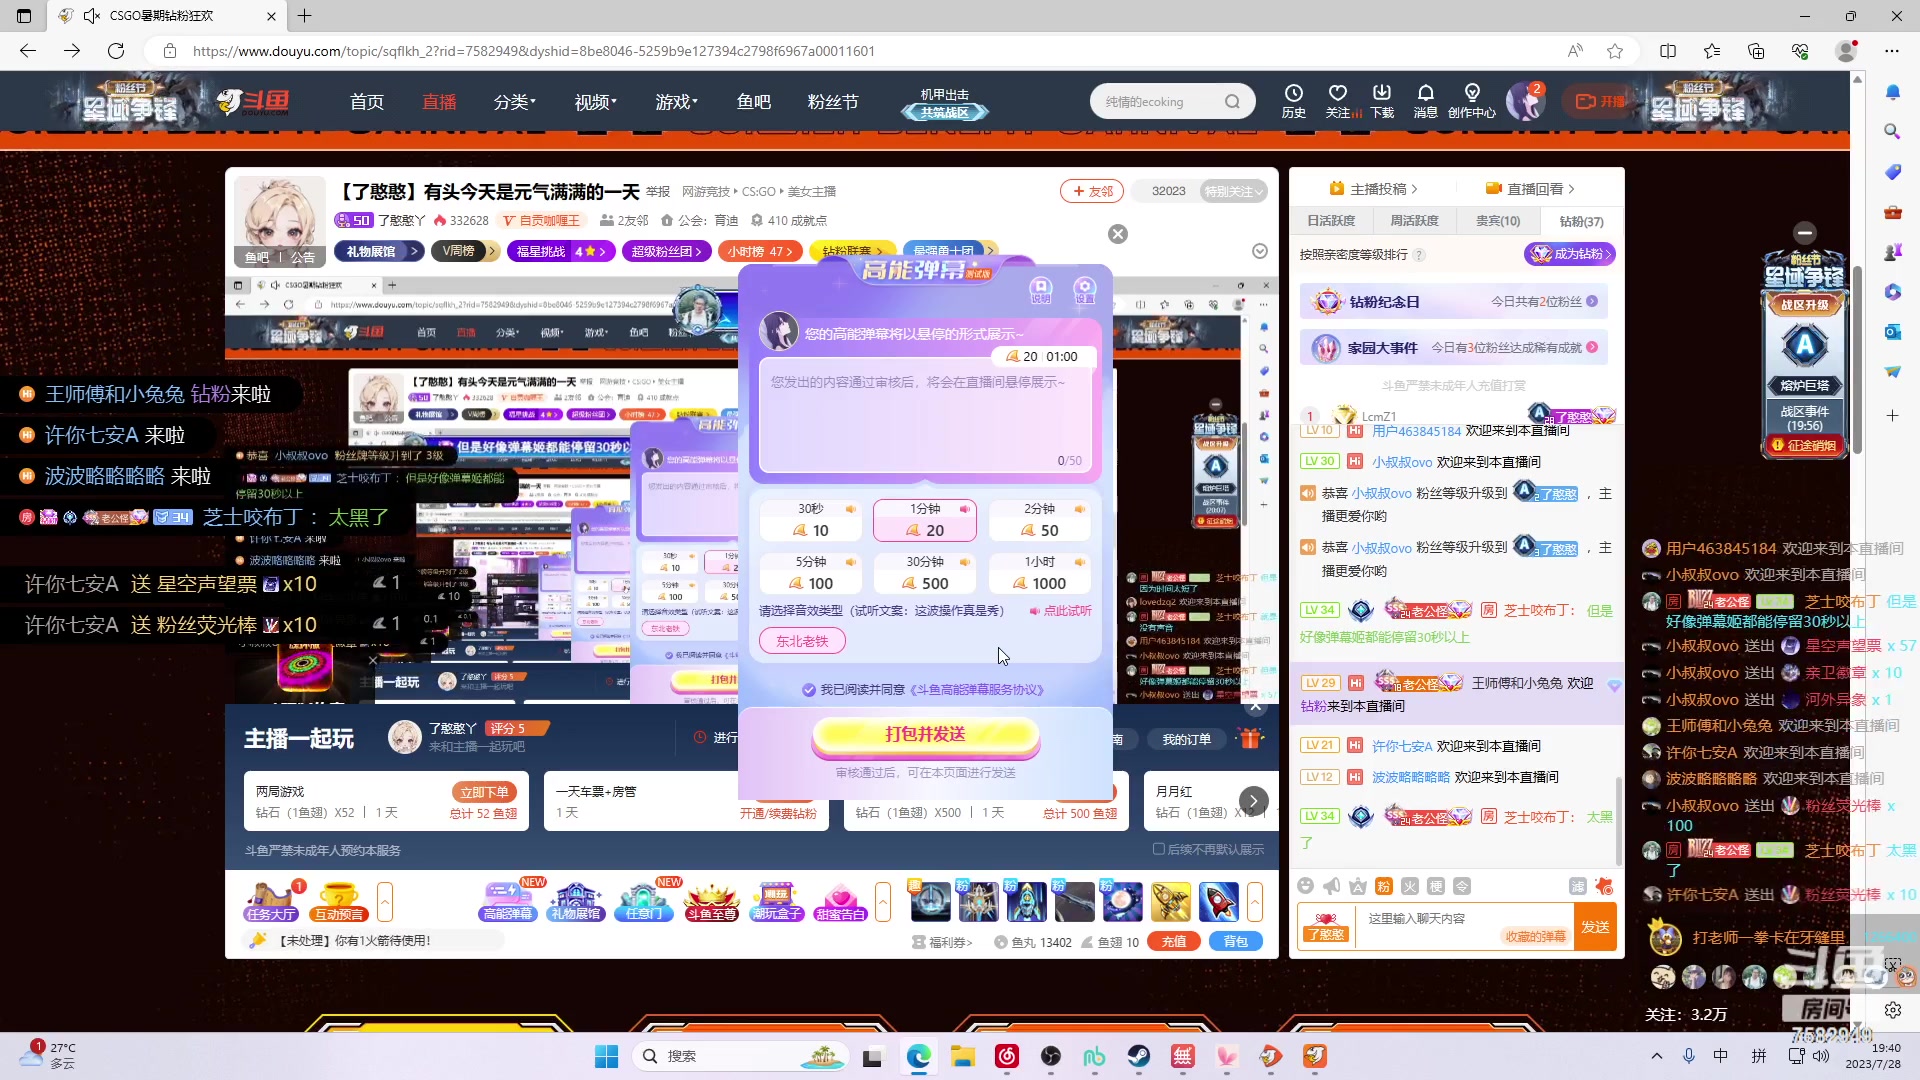The image size is (1920, 1080).
Task: Switch to the 日活跃度 tab
Action: pyautogui.click(x=1331, y=221)
